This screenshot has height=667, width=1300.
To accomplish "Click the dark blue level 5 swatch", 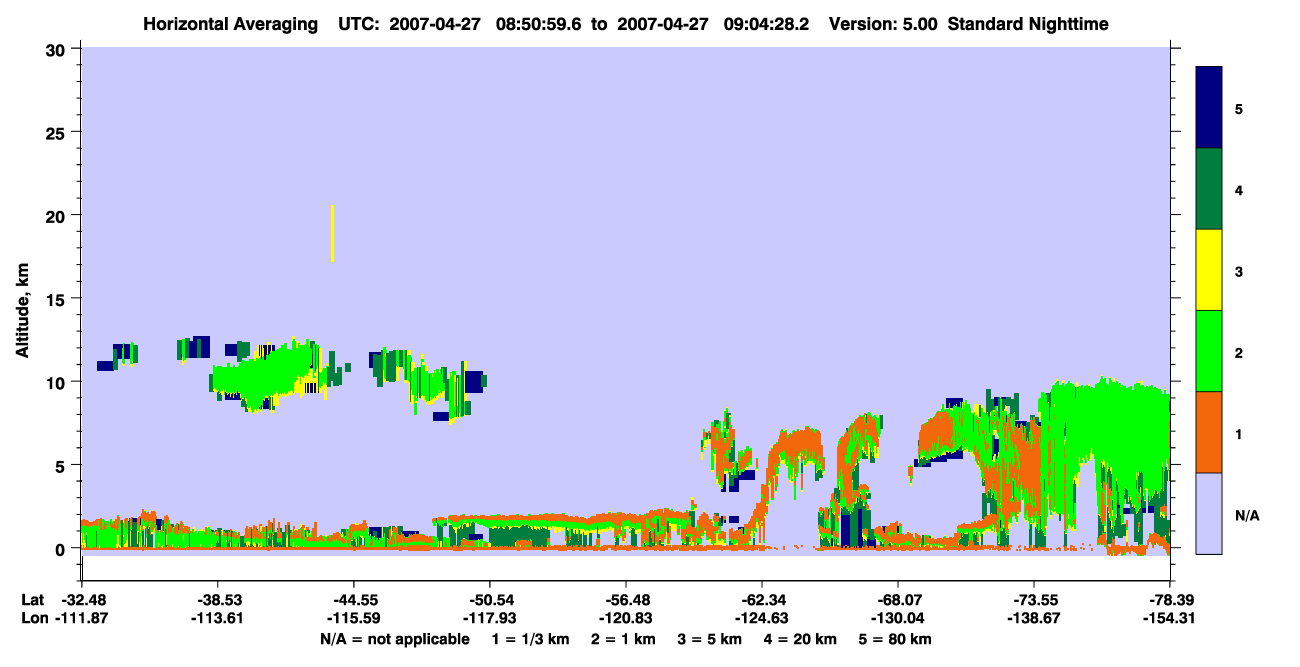I will pos(1209,108).
